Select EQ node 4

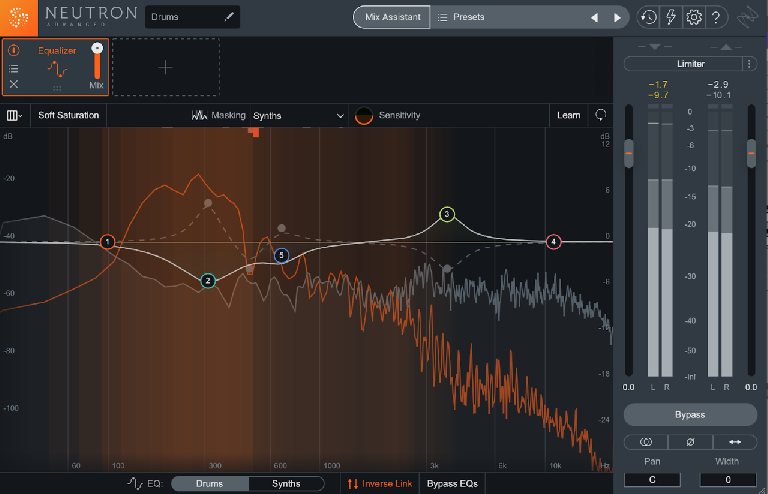[x=553, y=242]
